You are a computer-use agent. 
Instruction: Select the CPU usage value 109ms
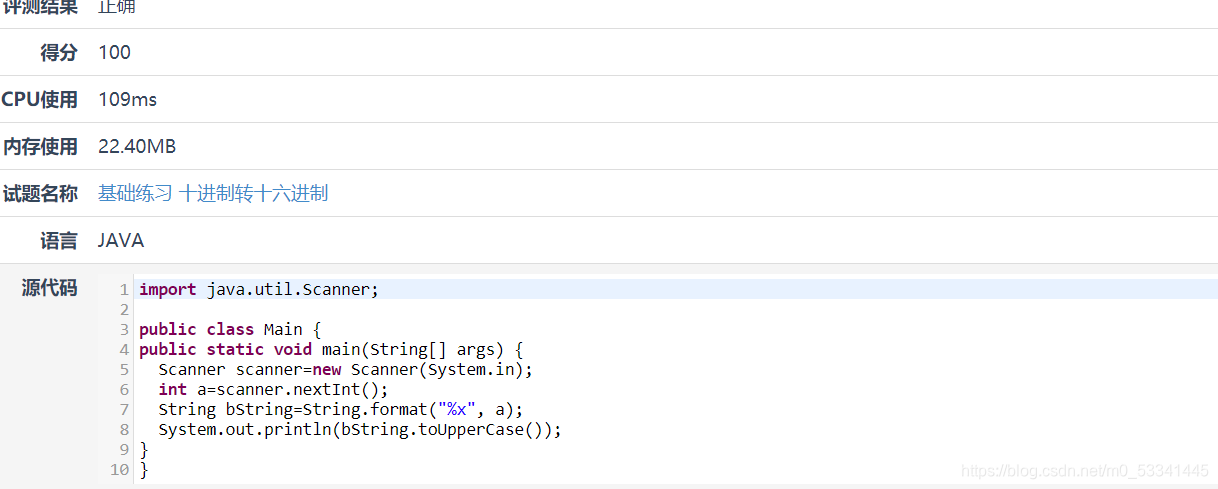(x=127, y=99)
